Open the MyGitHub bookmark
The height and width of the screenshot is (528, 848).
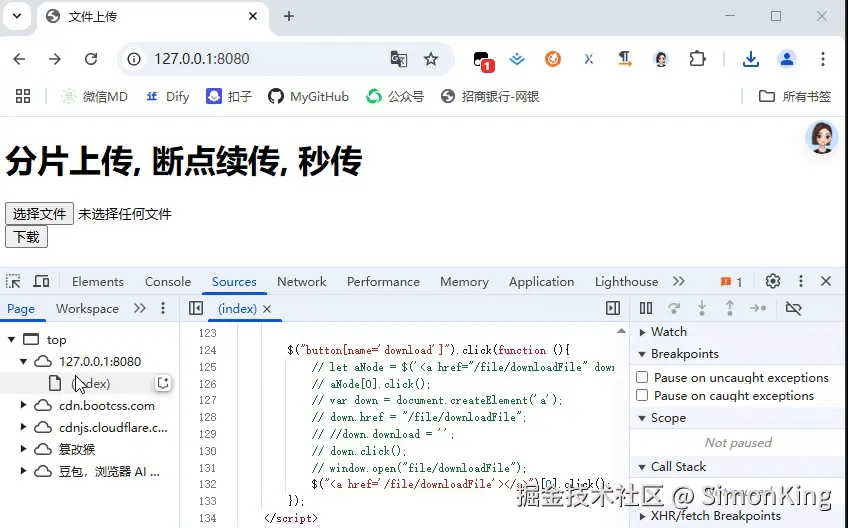(309, 97)
